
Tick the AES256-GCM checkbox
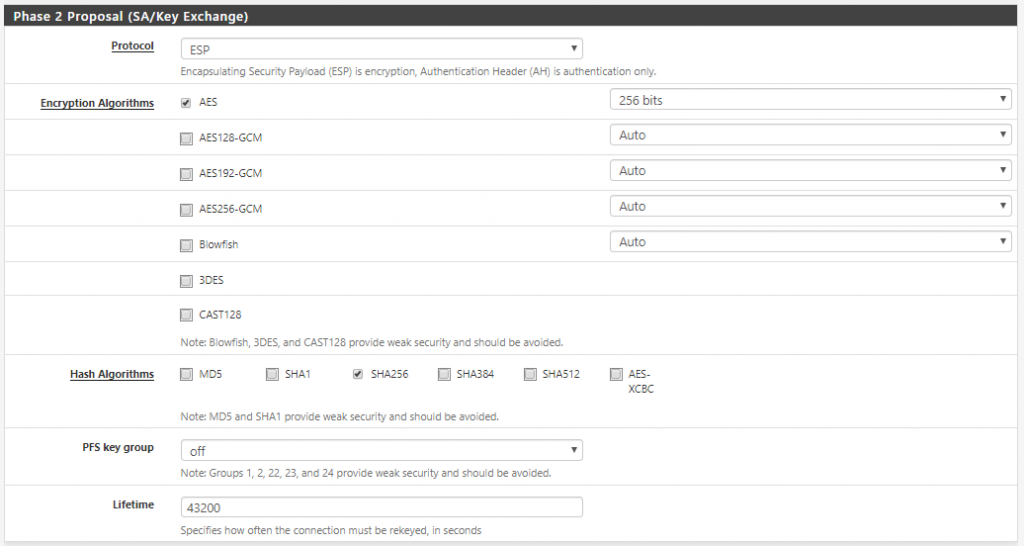pyautogui.click(x=186, y=210)
